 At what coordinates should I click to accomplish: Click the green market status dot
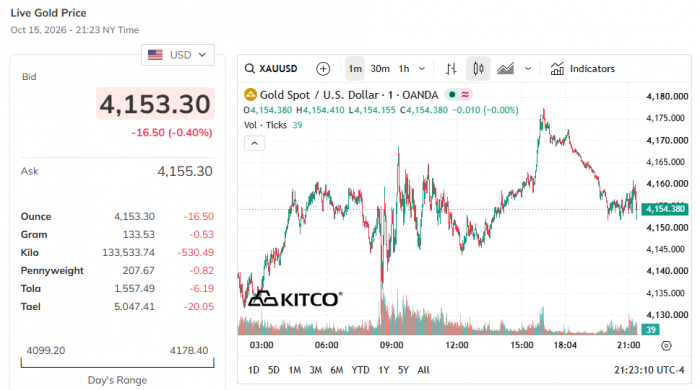coord(452,95)
